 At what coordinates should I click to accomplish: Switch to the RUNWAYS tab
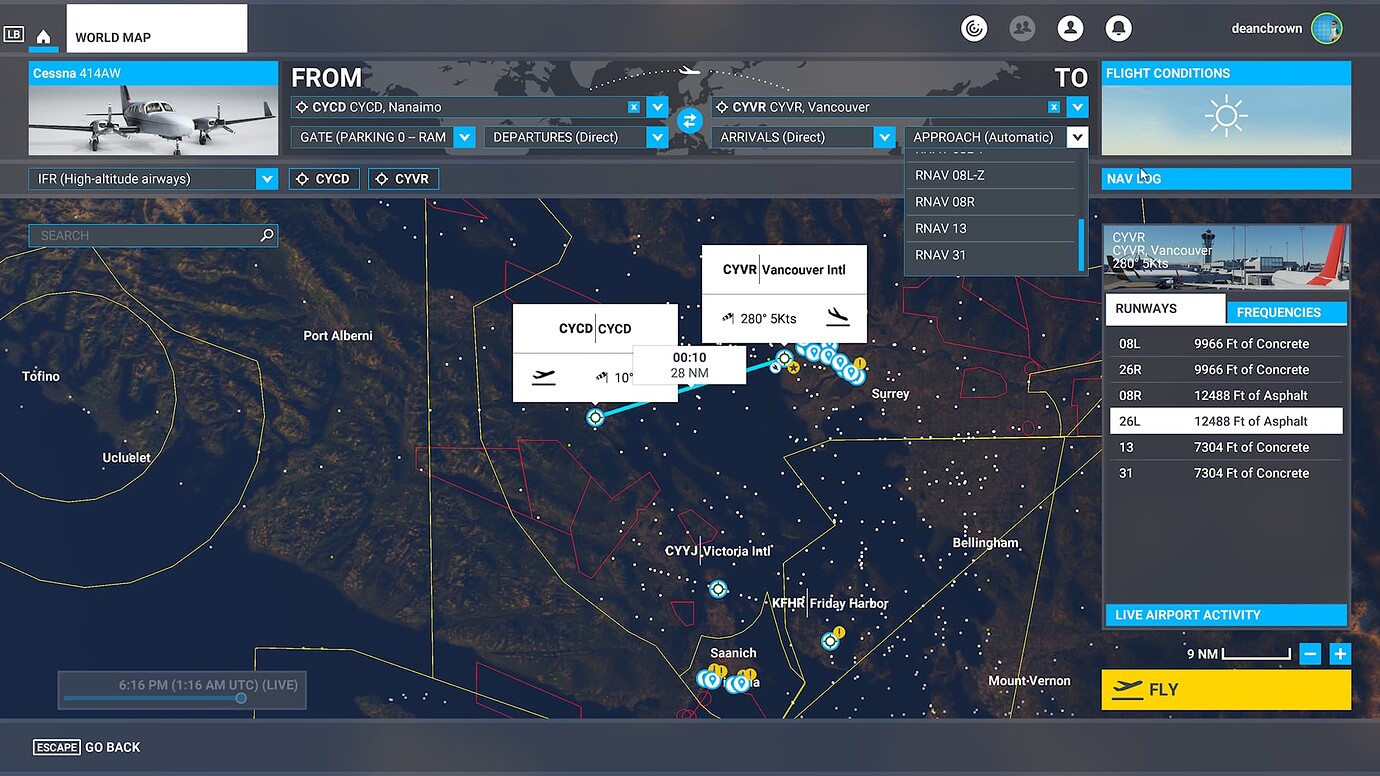1165,308
